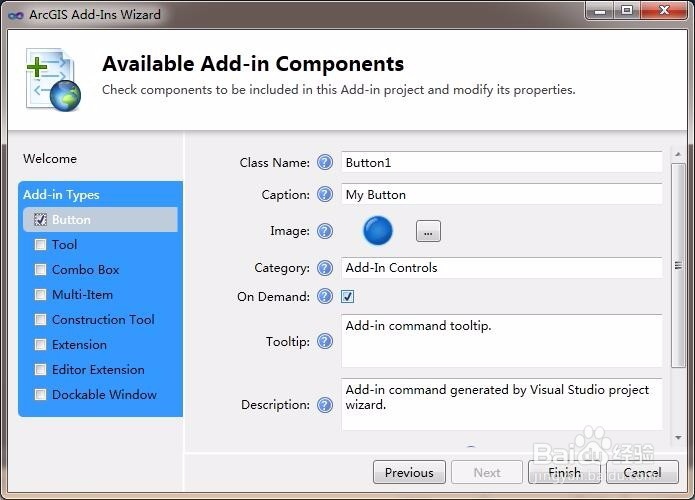The height and width of the screenshot is (500, 695).
Task: Click the help icon beside Class Name
Action: click(x=325, y=162)
